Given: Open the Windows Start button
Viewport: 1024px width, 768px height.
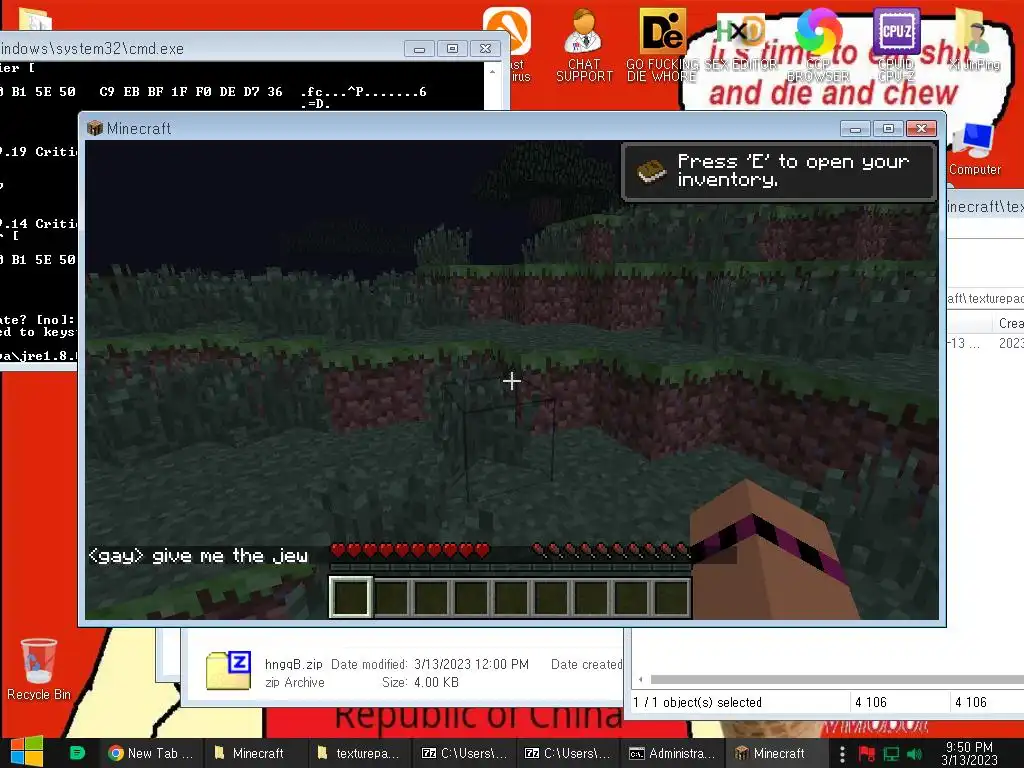Looking at the screenshot, I should tap(27, 752).
